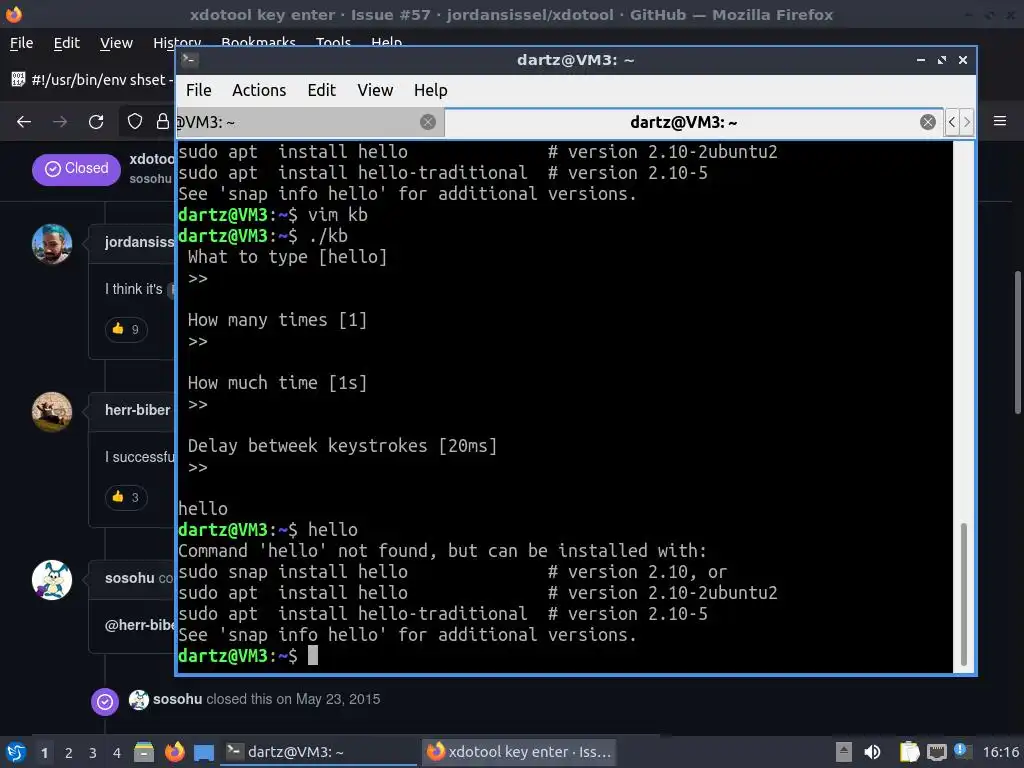Viewport: 1024px width, 768px height.
Task: Reload the Firefox page
Action: [x=96, y=121]
